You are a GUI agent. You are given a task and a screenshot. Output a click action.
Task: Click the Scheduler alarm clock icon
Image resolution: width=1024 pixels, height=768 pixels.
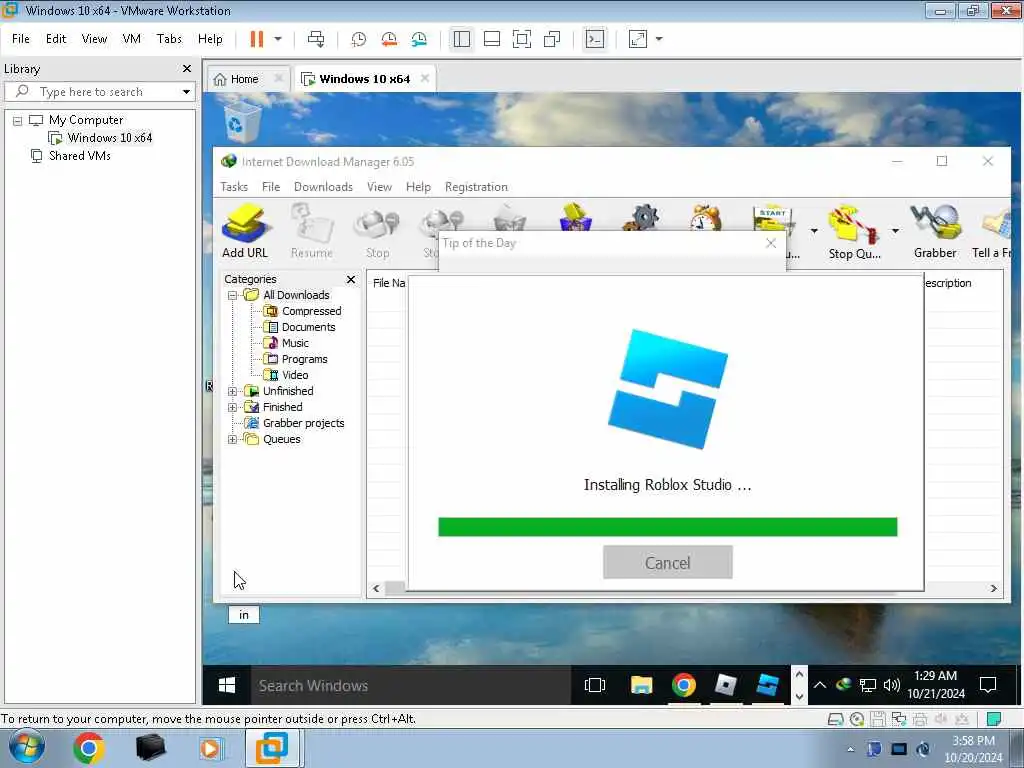coord(706,217)
